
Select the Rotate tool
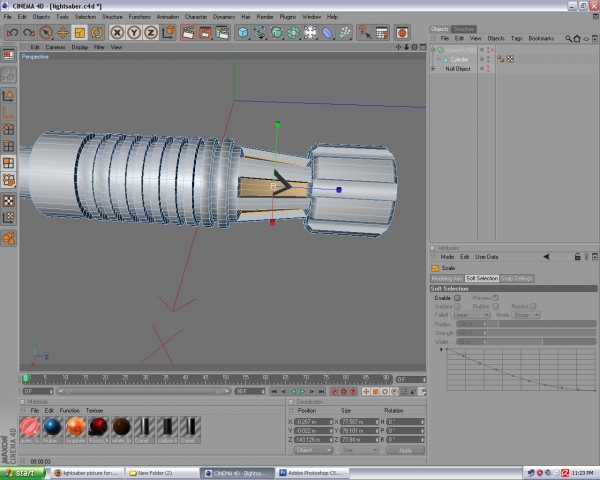(96, 33)
